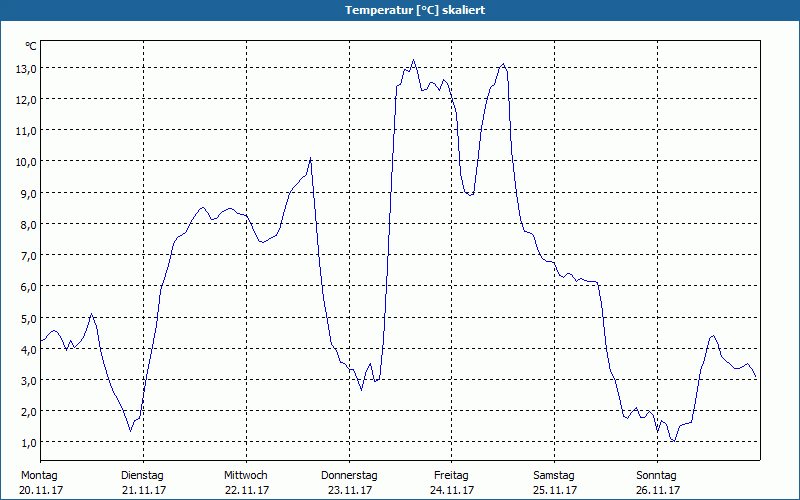The width and height of the screenshot is (800, 500).
Task: Select the 9,0 y-axis value
Action: [x=29, y=194]
